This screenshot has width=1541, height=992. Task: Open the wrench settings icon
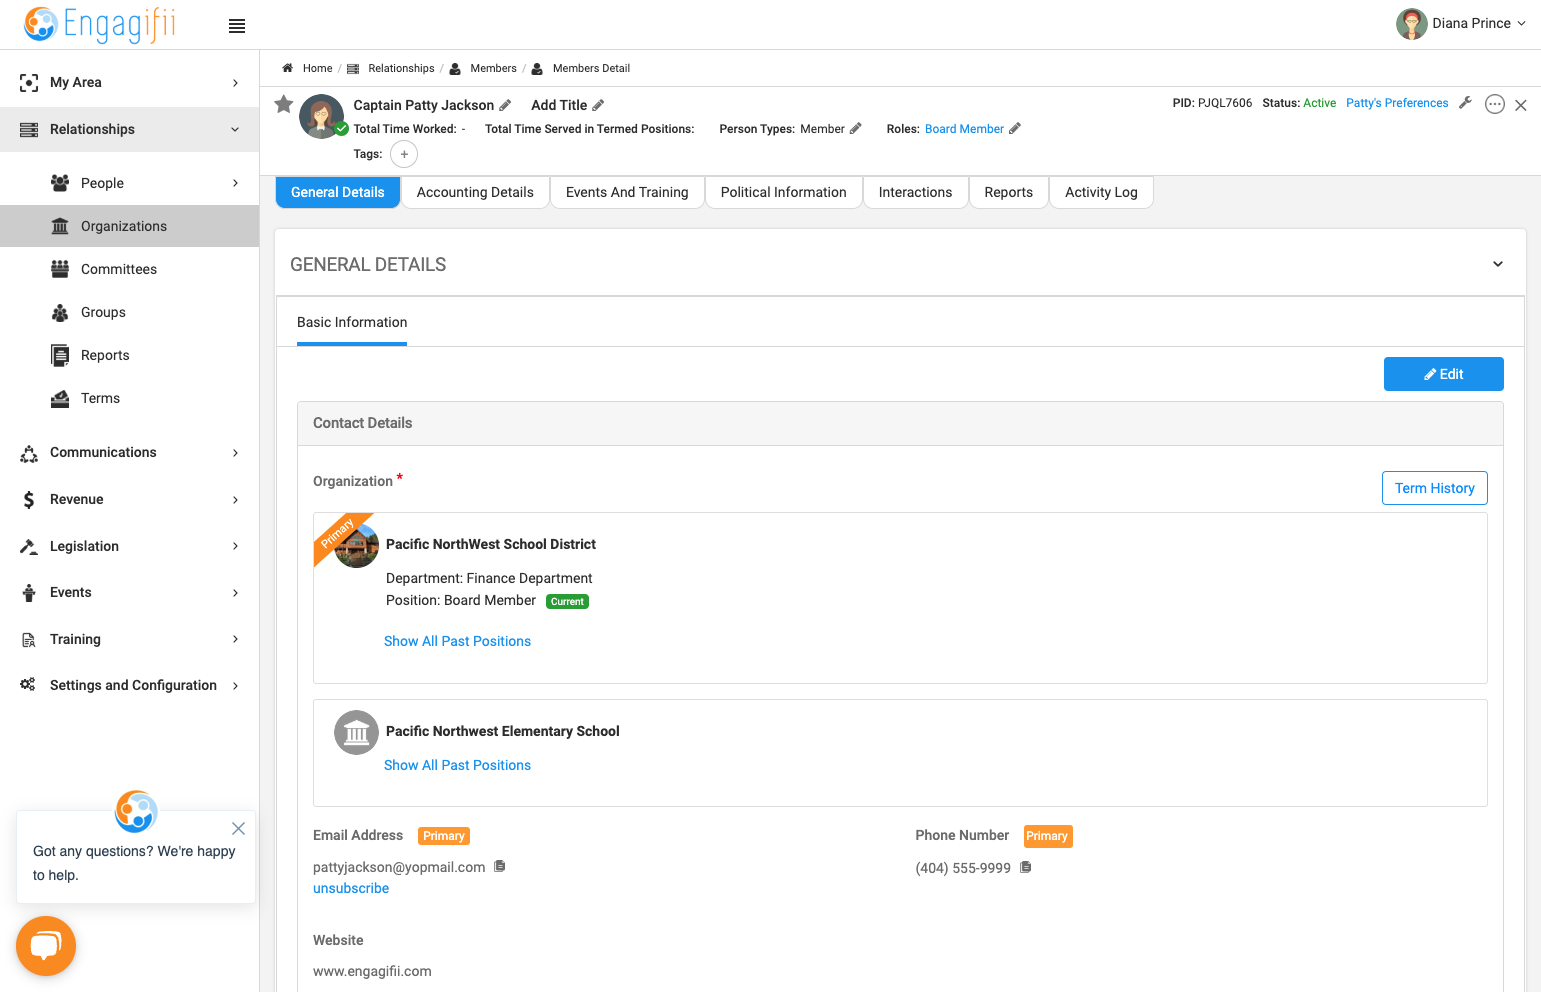[x=1465, y=103]
